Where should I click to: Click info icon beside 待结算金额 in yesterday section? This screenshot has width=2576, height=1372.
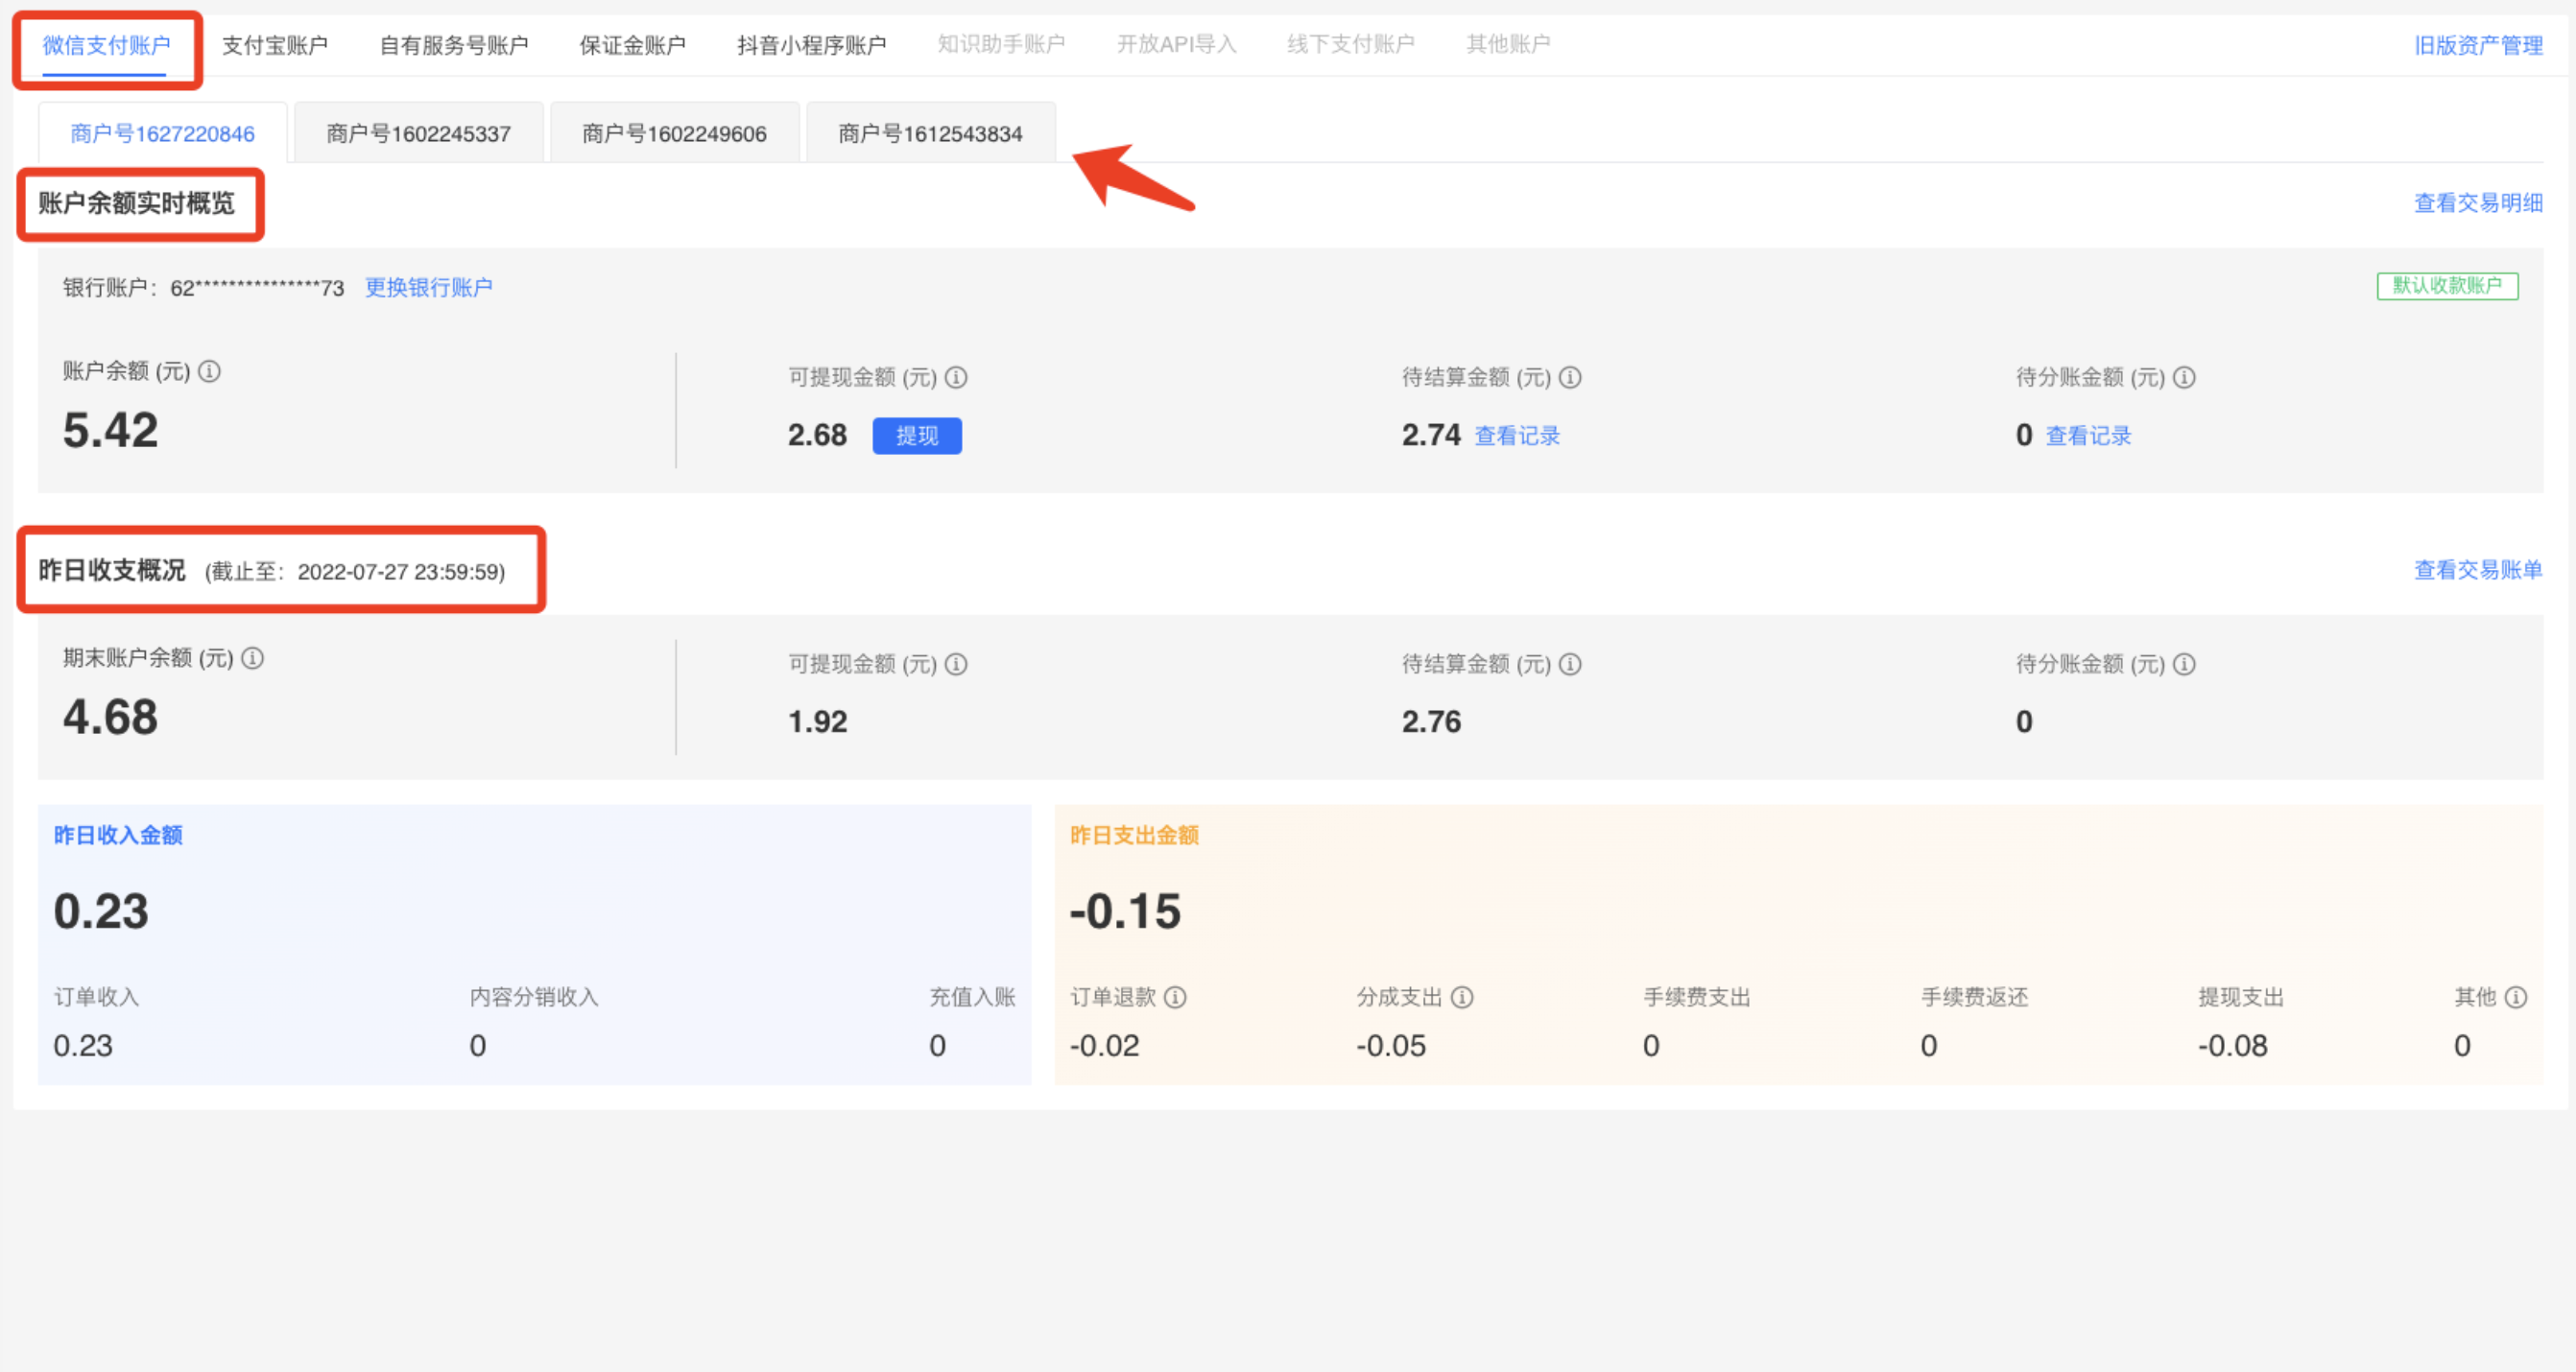pyautogui.click(x=1570, y=665)
